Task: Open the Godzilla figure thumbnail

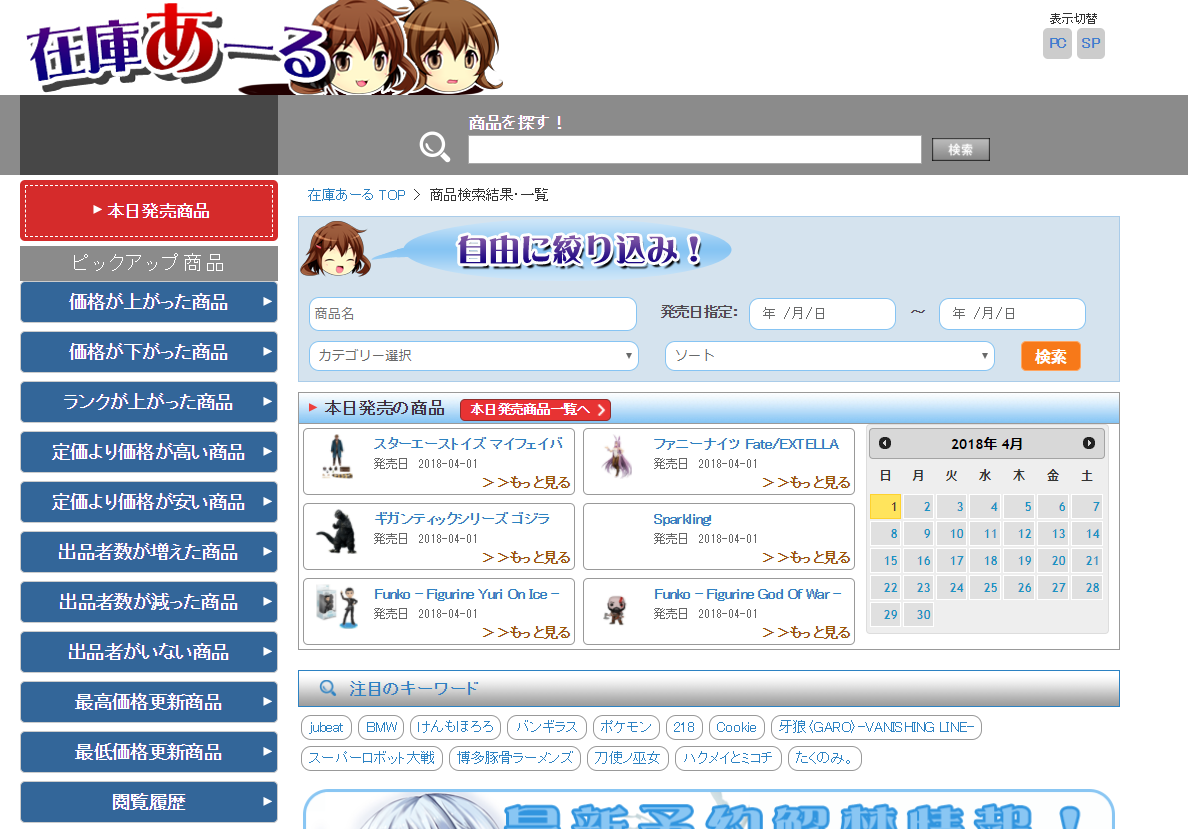Action: [336, 534]
